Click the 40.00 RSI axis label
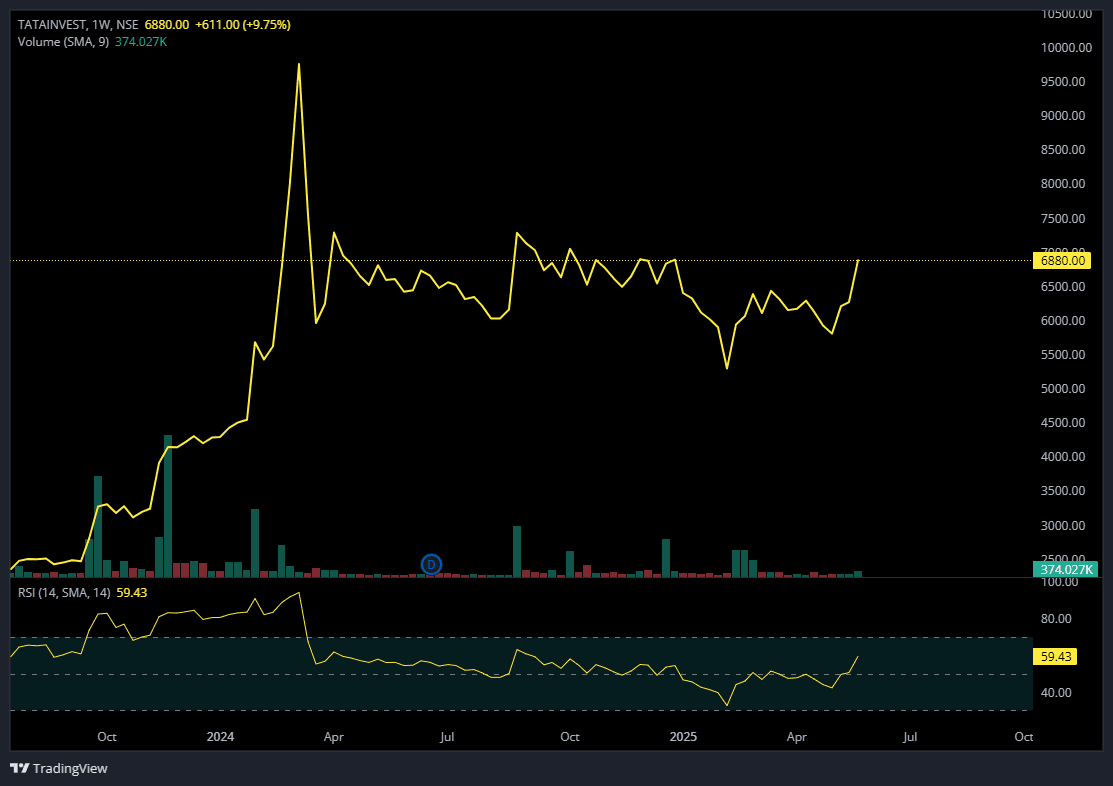Viewport: 1113px width, 786px height. (x=1056, y=693)
